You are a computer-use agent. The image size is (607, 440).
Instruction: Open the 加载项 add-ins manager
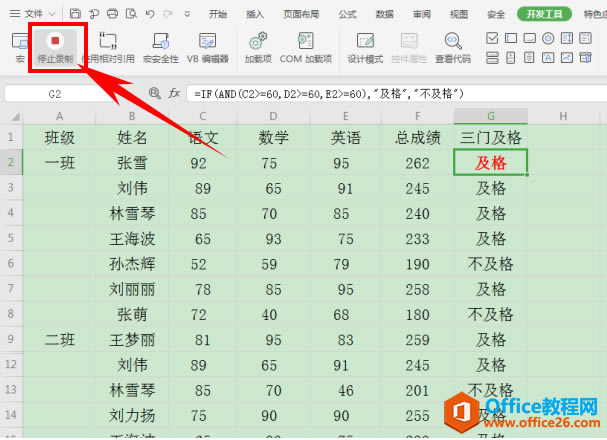click(258, 47)
